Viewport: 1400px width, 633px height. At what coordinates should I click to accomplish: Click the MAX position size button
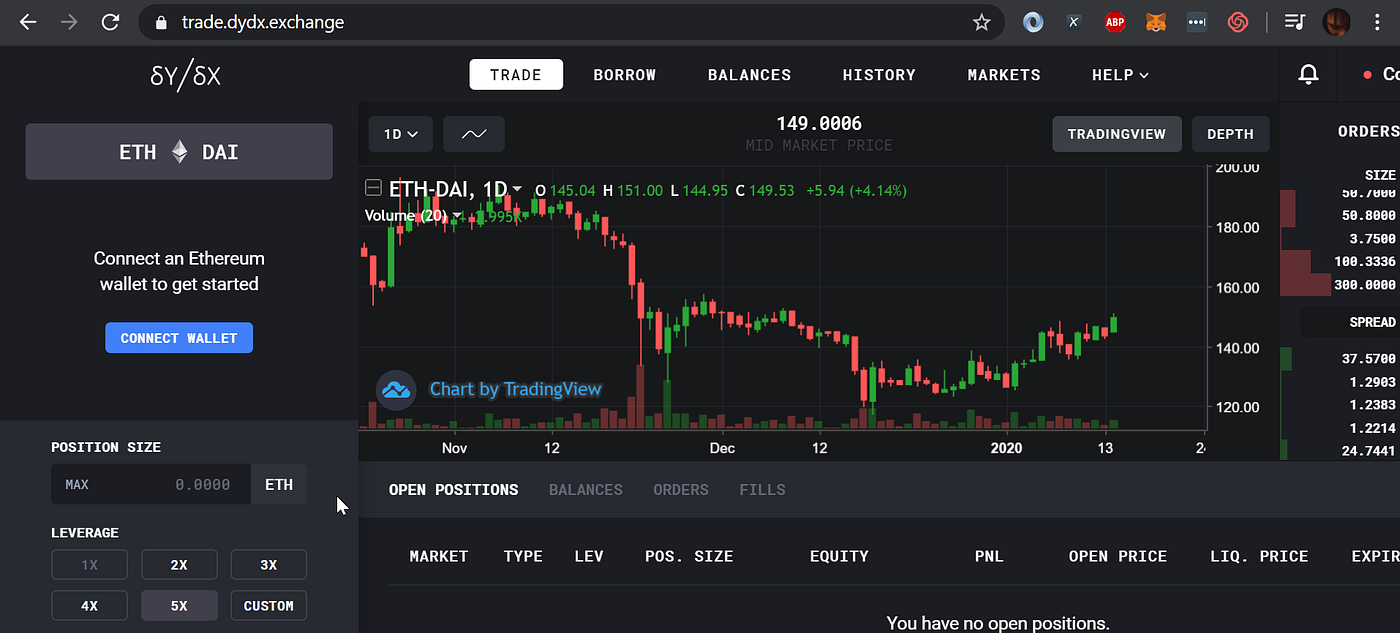(x=77, y=485)
